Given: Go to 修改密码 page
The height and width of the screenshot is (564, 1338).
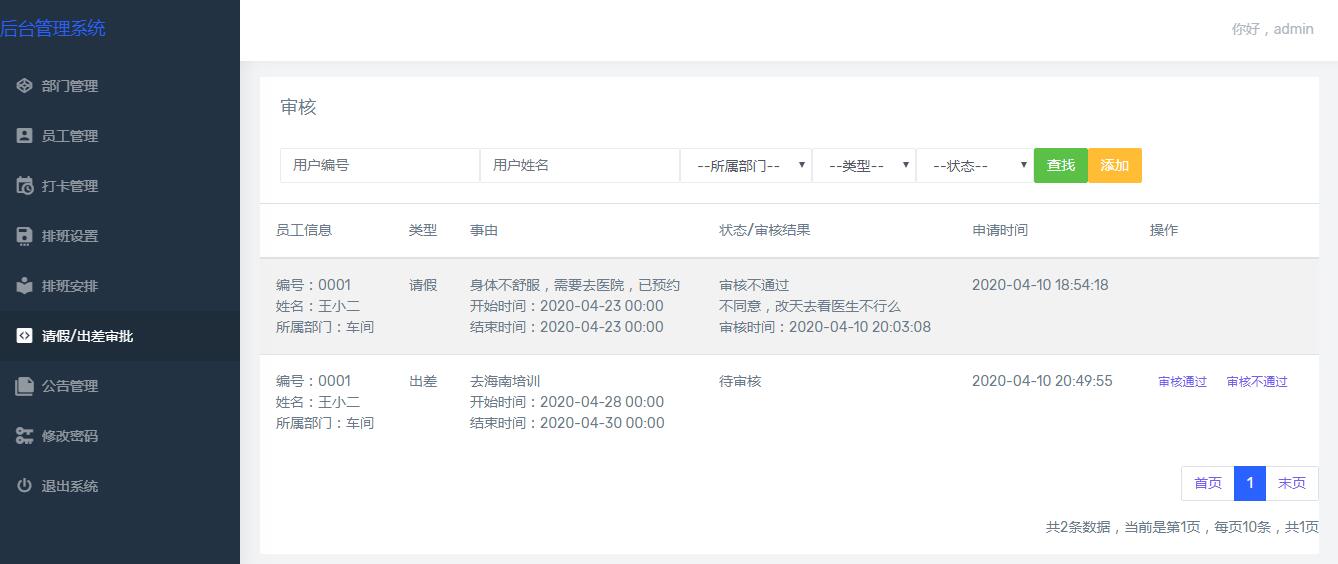Looking at the screenshot, I should pos(120,436).
